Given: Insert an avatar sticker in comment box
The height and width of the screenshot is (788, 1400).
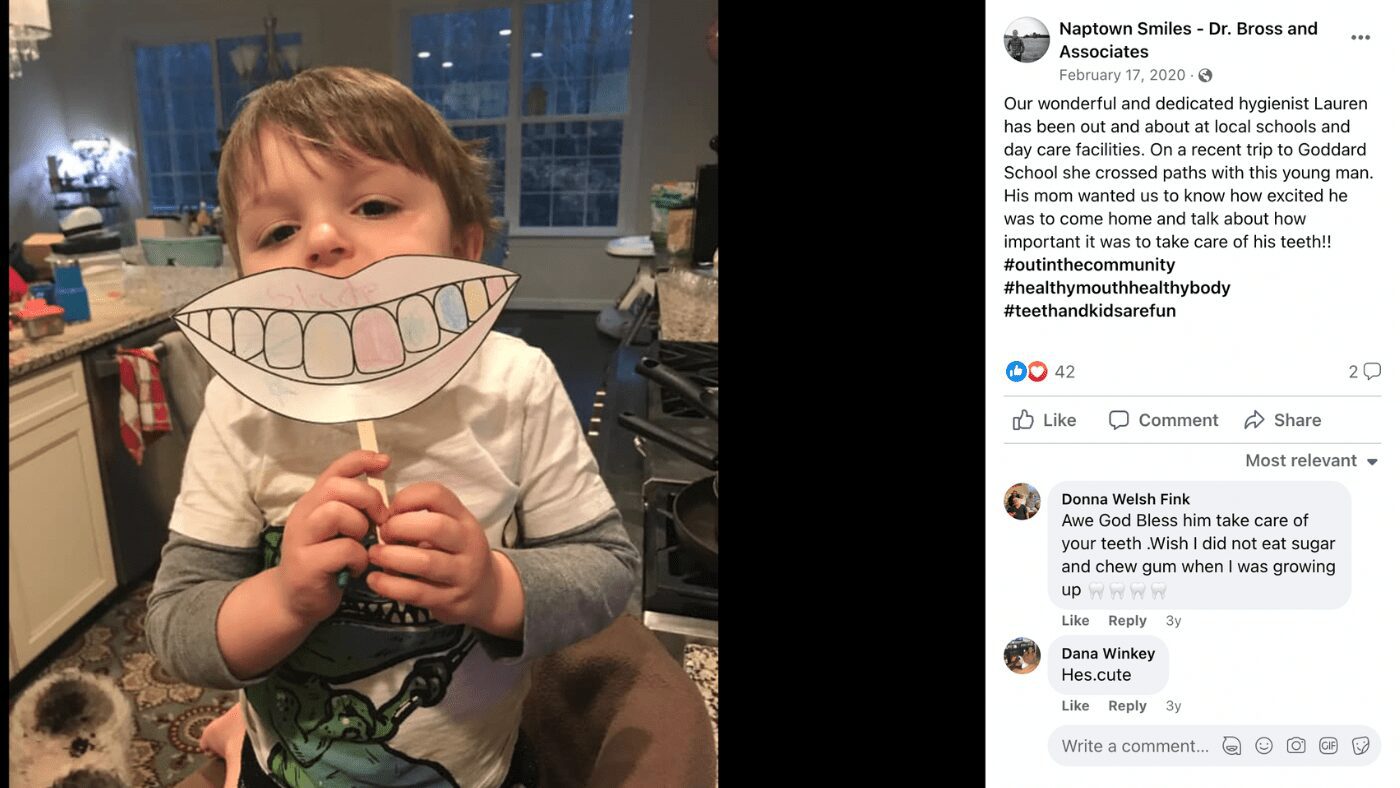Looking at the screenshot, I should 1232,746.
